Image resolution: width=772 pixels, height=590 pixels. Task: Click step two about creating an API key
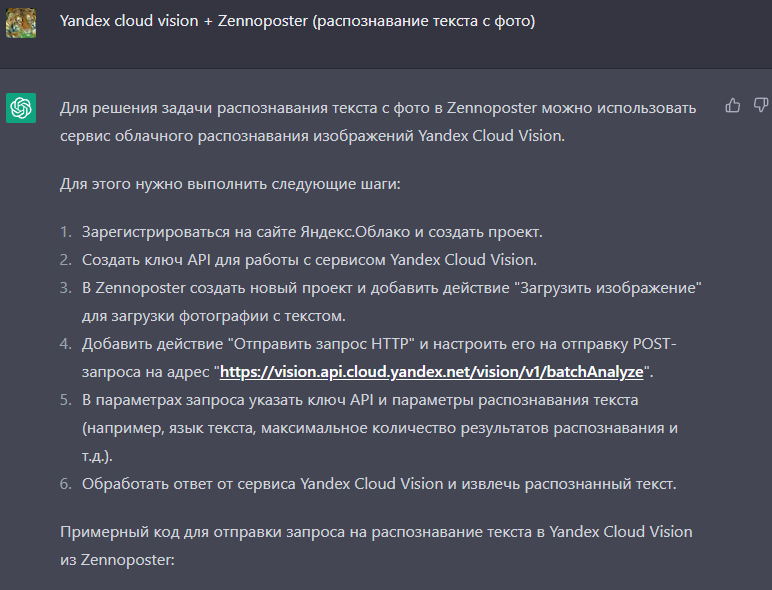click(309, 260)
